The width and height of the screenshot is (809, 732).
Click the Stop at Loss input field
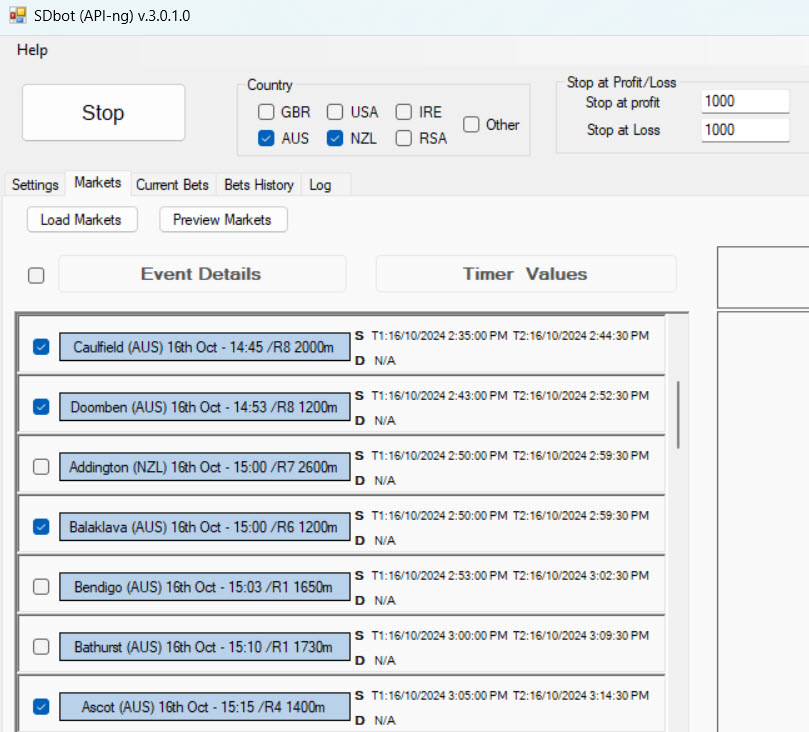(745, 130)
